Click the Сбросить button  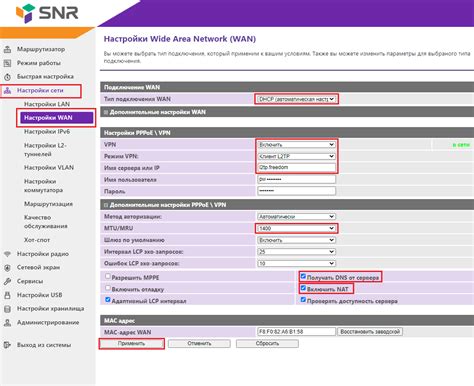pyautogui.click(x=267, y=343)
